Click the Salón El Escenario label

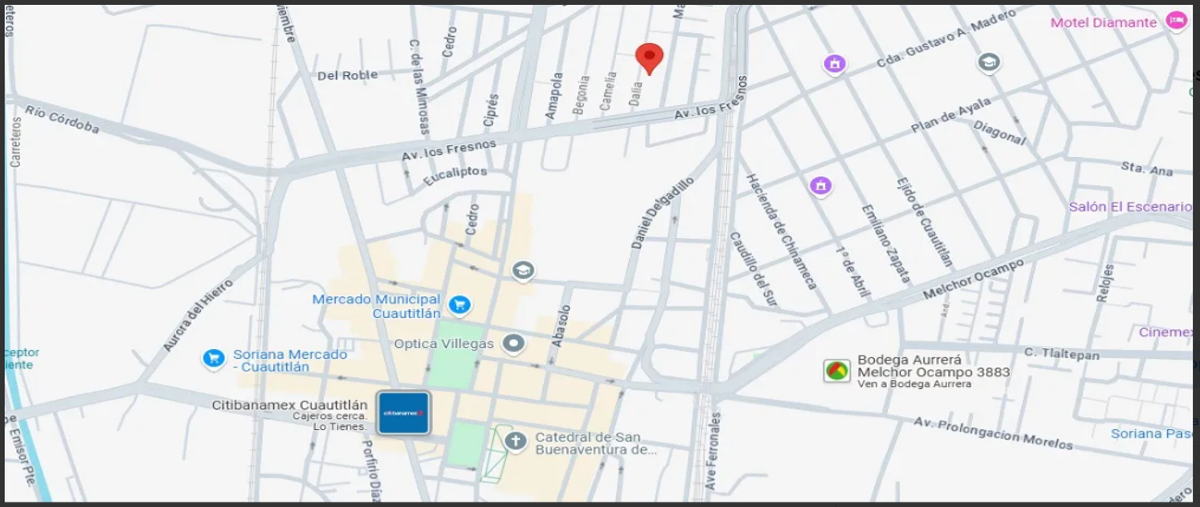(1131, 207)
